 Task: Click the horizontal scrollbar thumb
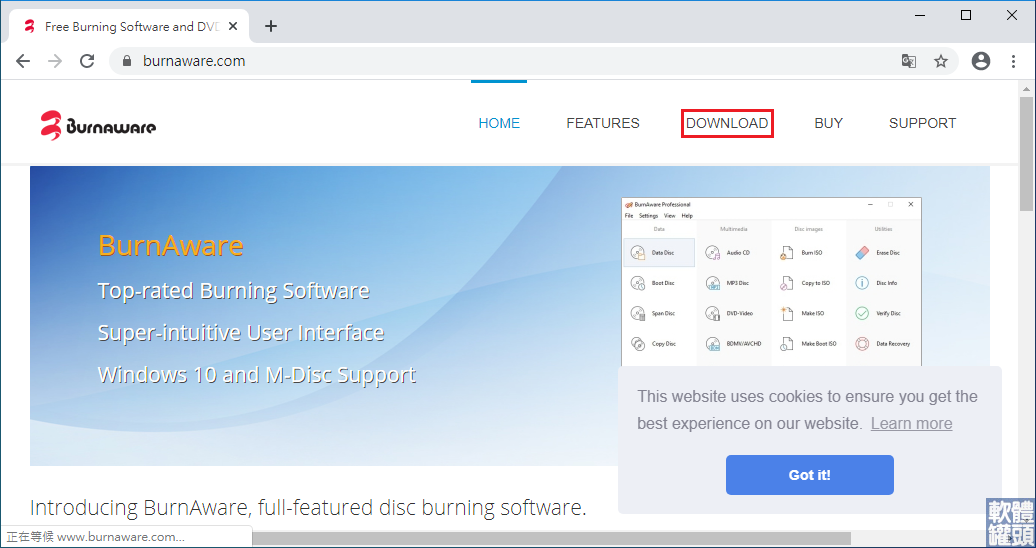[x=551, y=539]
